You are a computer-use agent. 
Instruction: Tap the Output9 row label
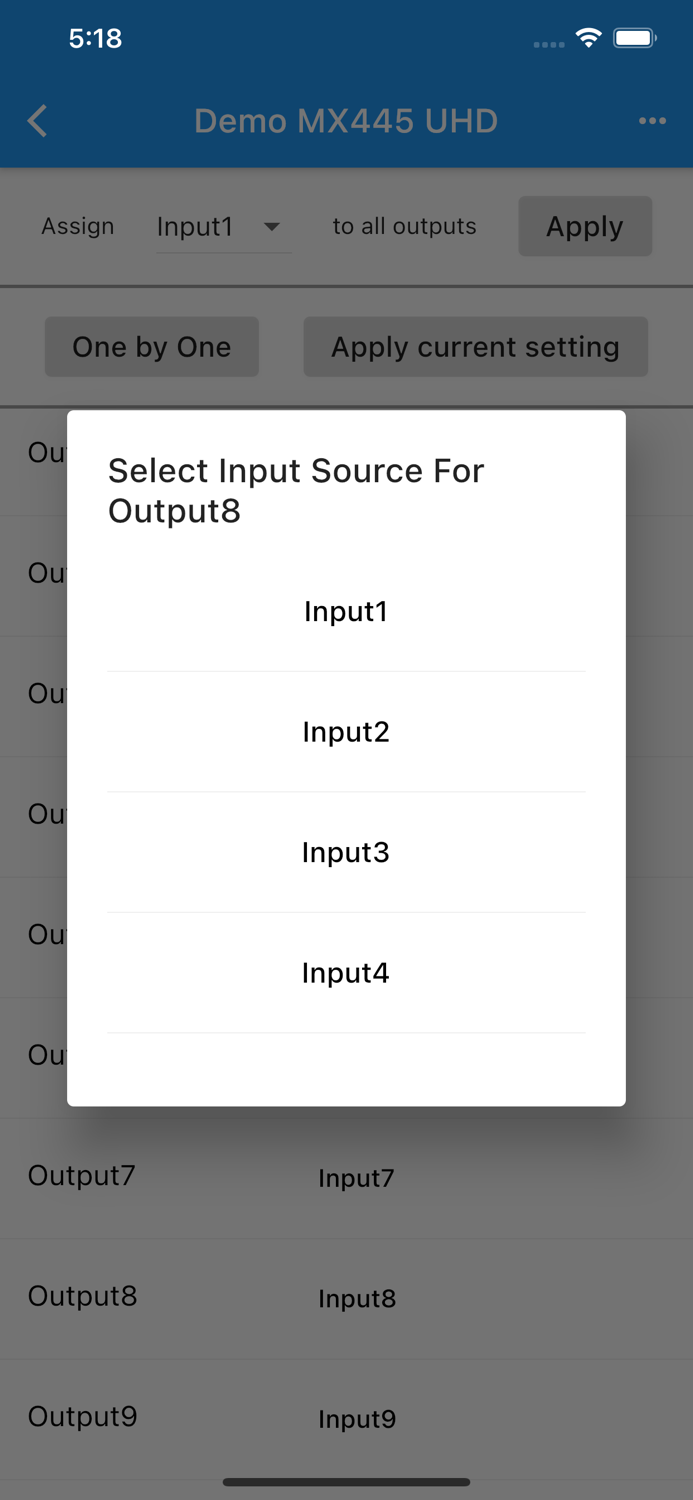pos(82,1417)
